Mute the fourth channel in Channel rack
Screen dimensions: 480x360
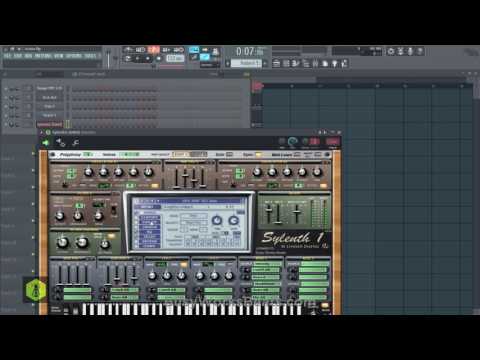(x=6, y=115)
